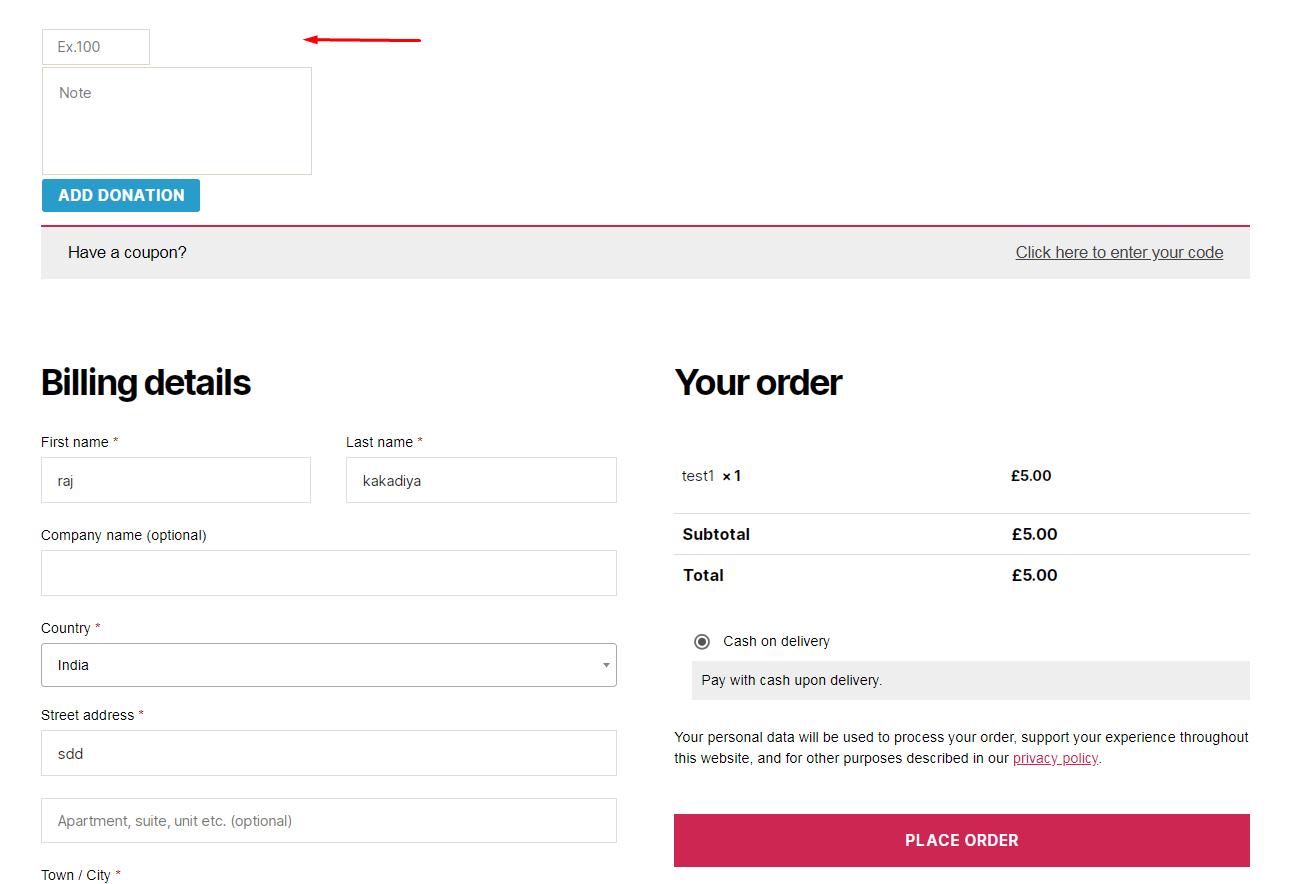
Task: Click the dropdown arrow in the Country field
Action: click(x=605, y=665)
